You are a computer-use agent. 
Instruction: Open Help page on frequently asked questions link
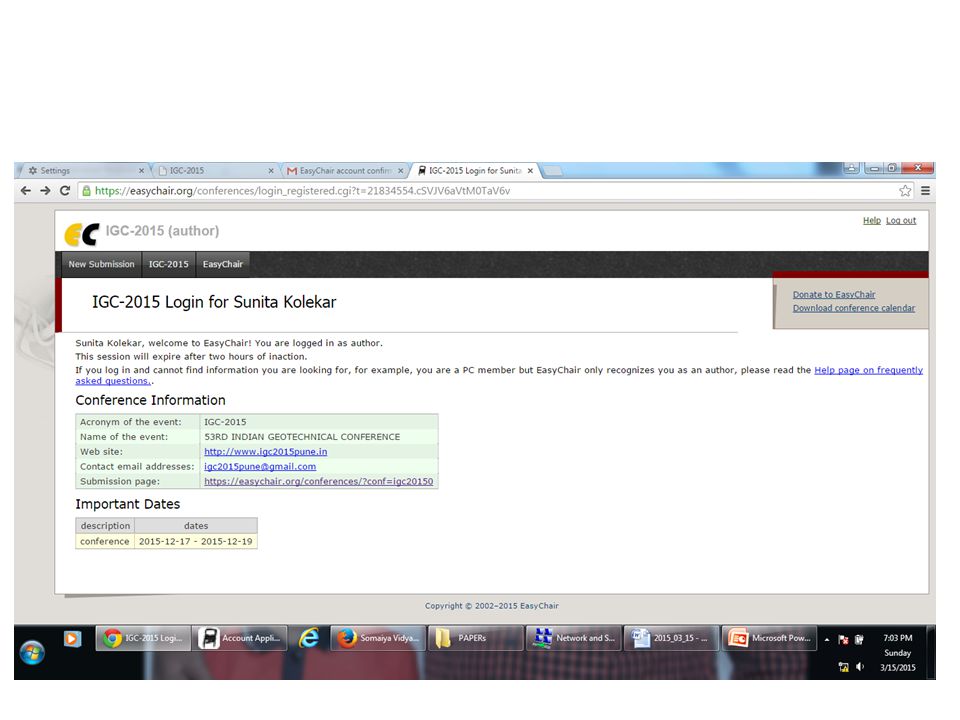868,370
